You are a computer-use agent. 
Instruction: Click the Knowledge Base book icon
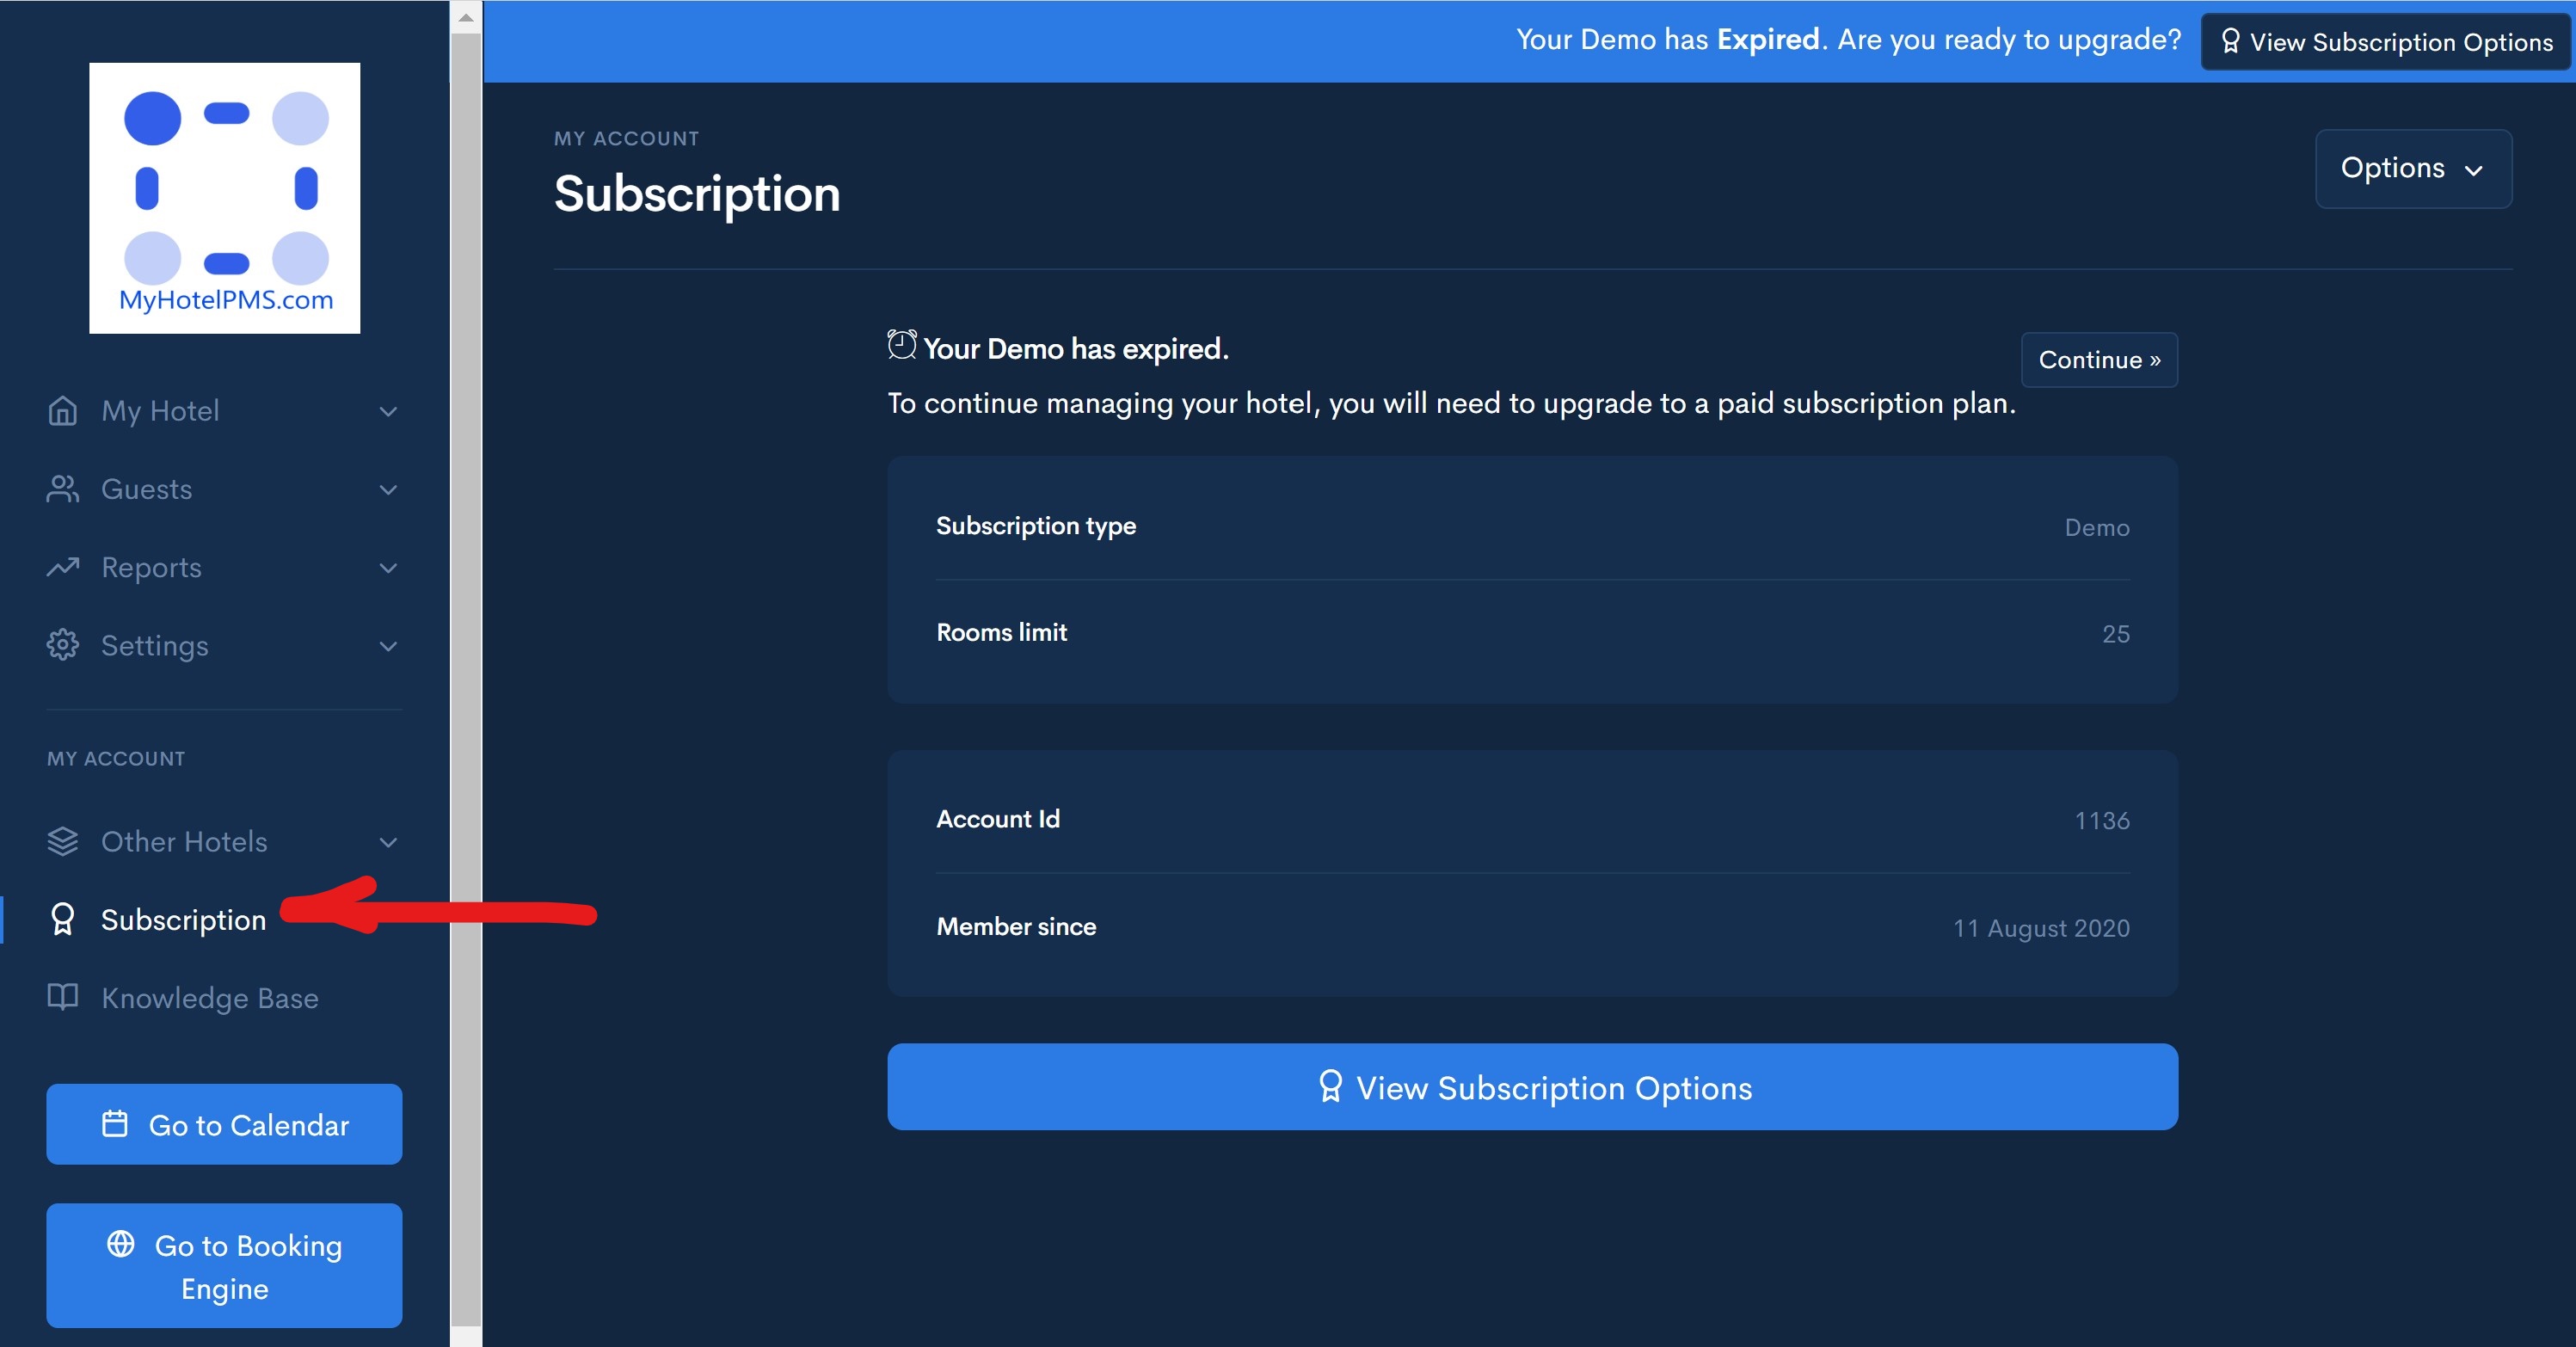(63, 997)
